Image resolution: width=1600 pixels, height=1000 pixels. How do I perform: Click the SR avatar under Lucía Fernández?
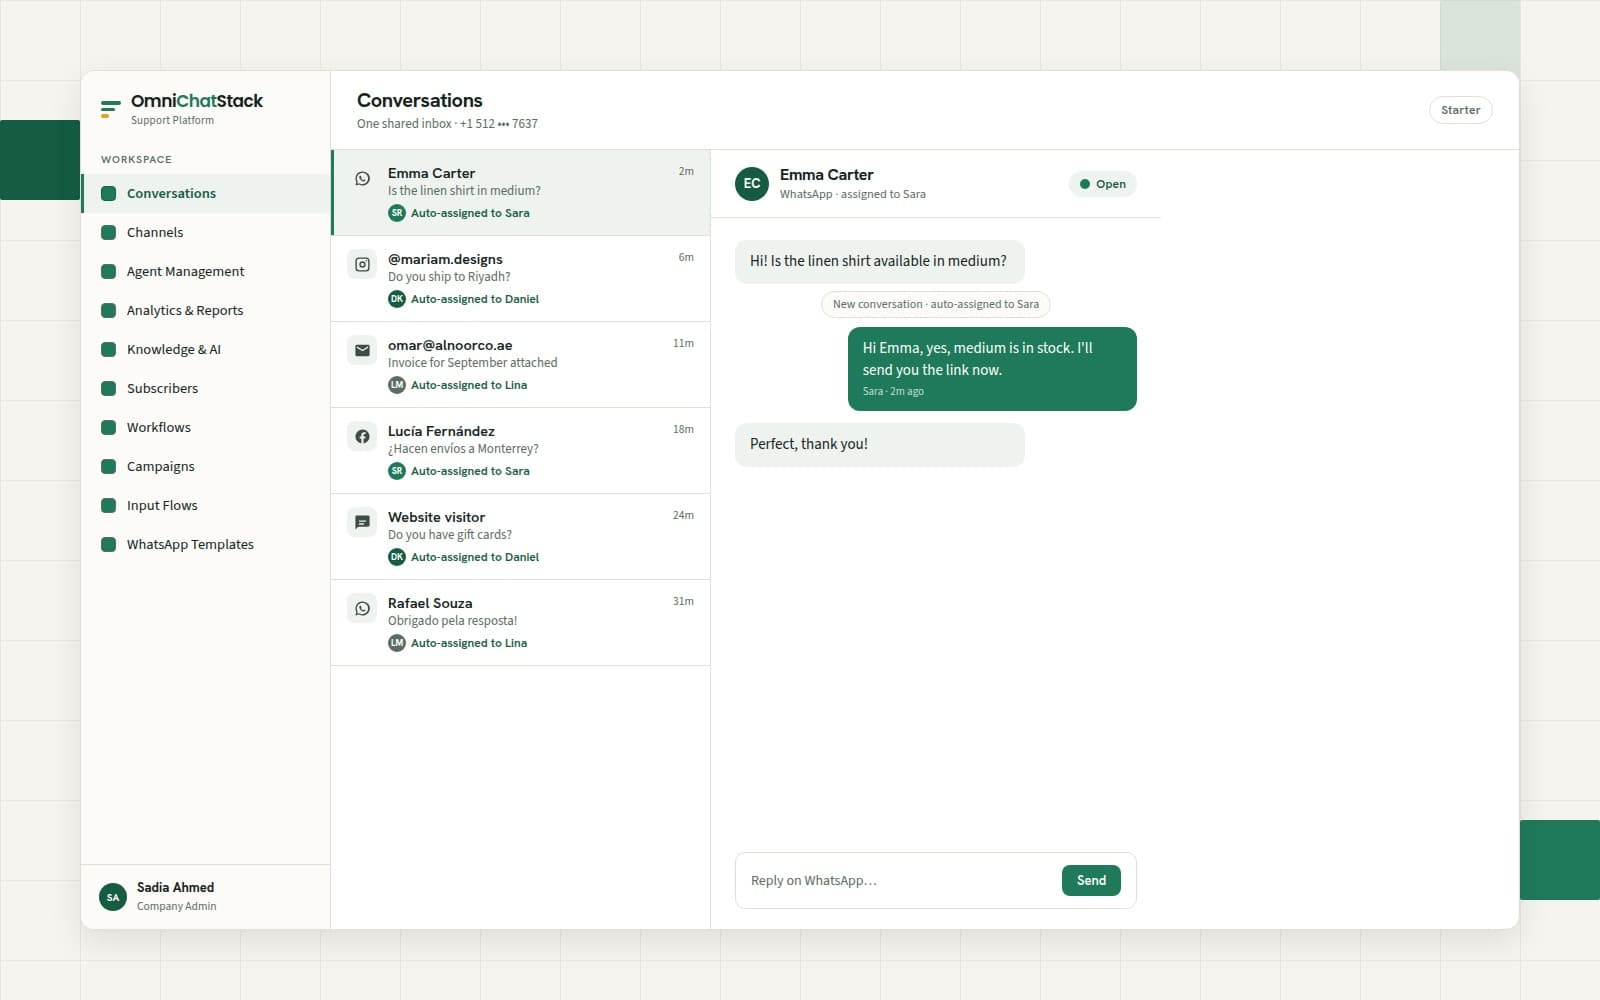(397, 471)
